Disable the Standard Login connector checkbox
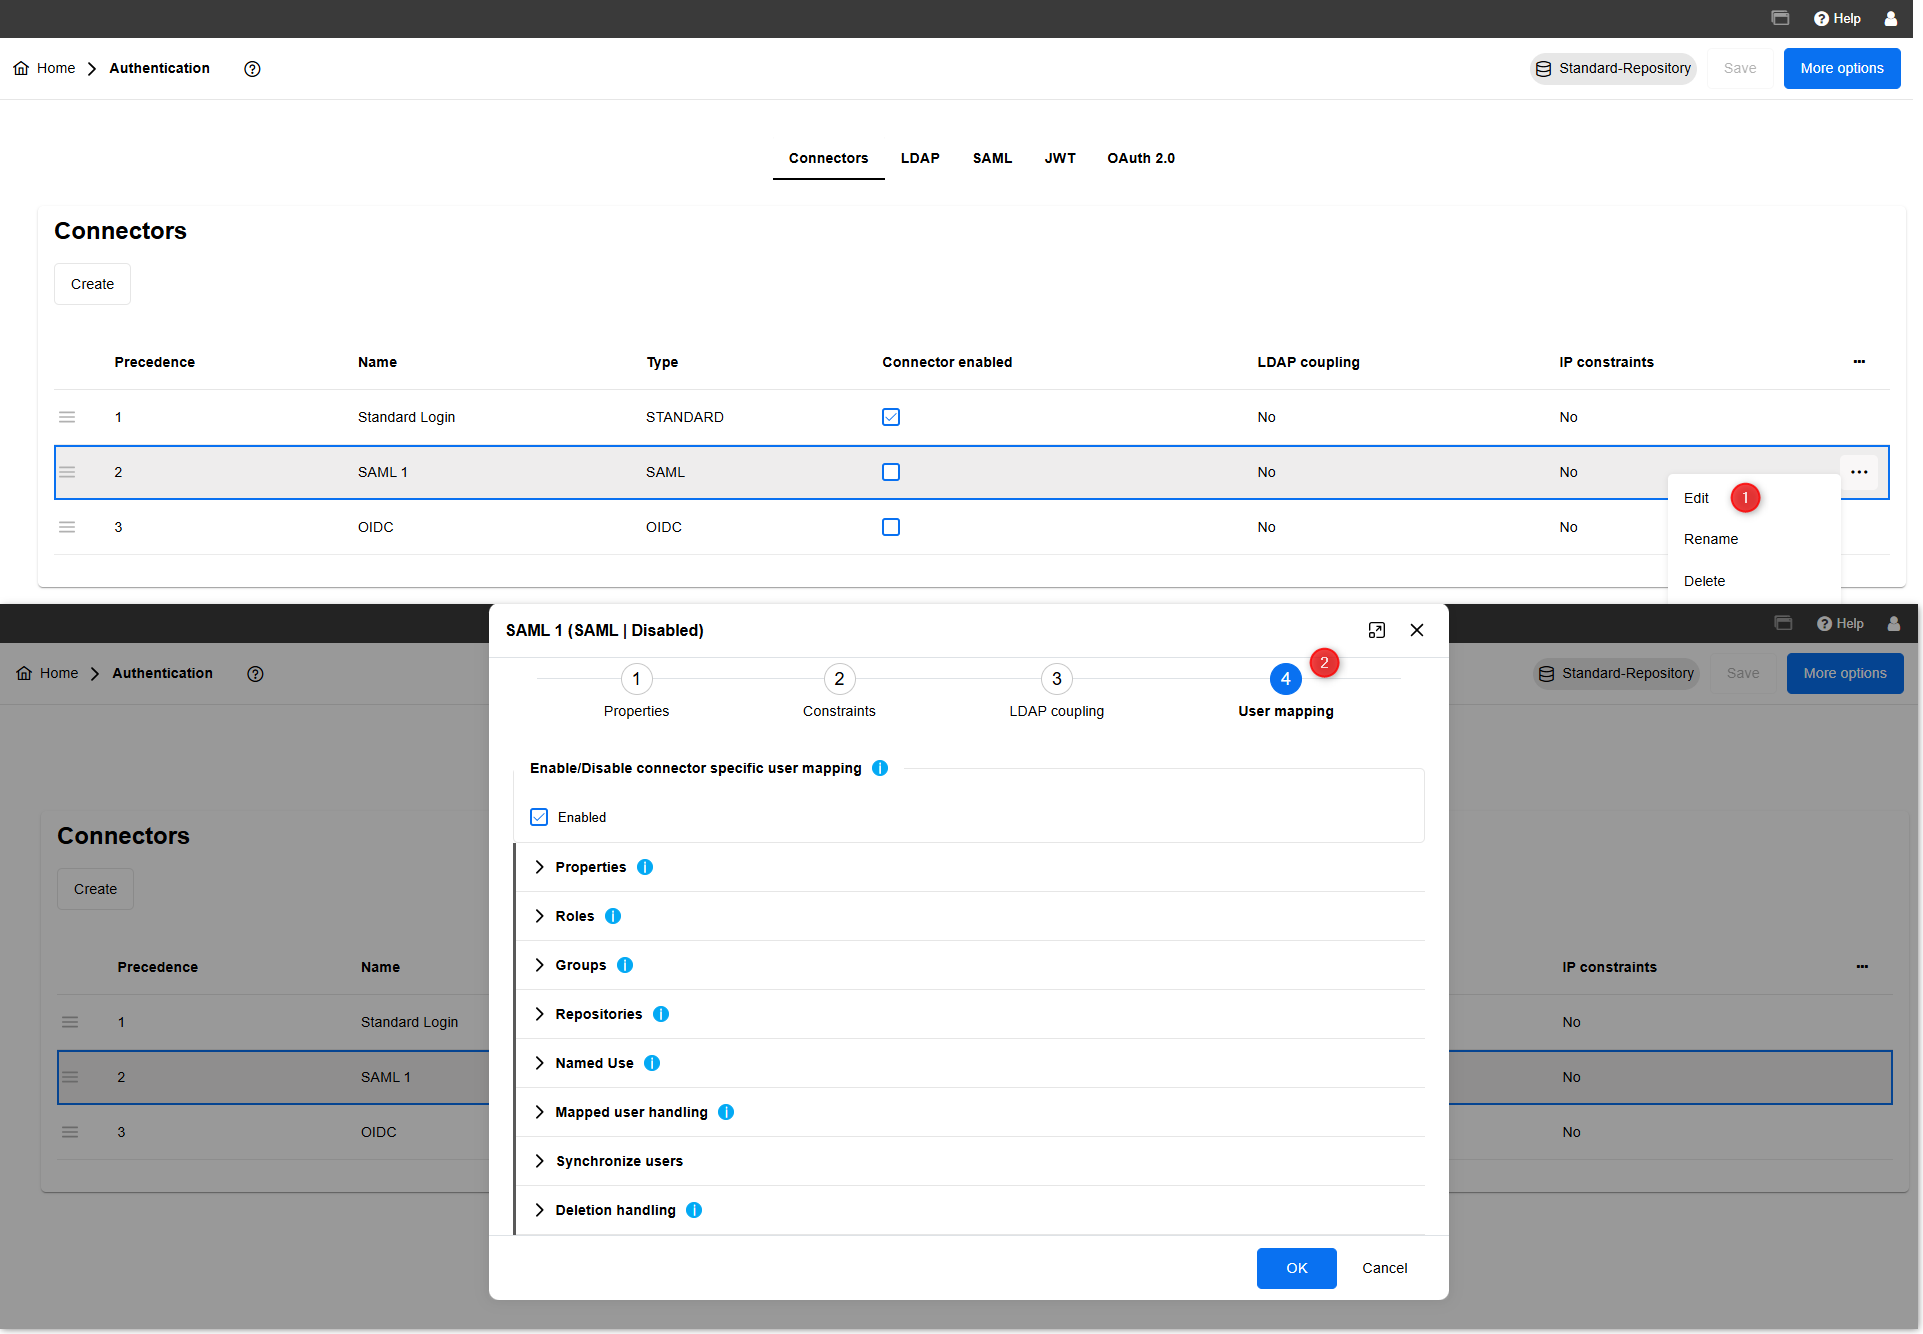Image resolution: width=1923 pixels, height=1334 pixels. point(890,417)
